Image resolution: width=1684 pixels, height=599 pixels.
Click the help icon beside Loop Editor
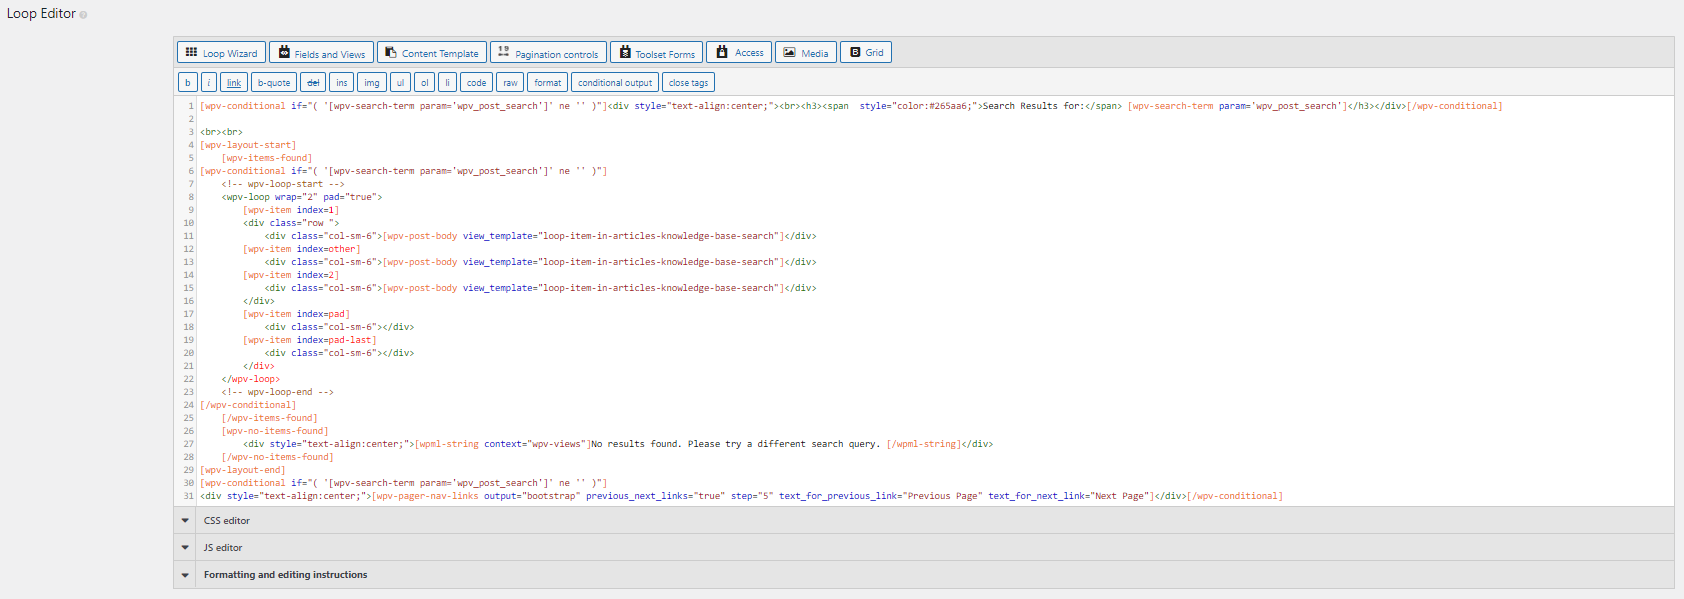83,15
